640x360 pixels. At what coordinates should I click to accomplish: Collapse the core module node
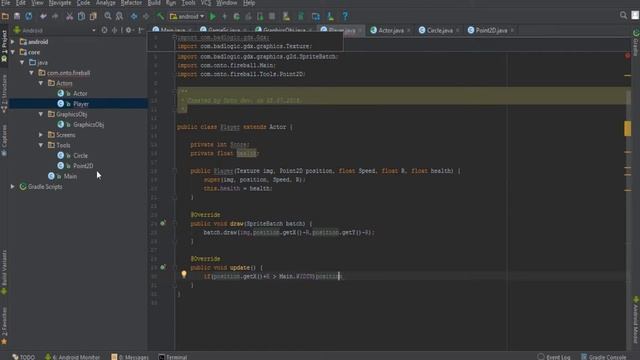coord(13,52)
